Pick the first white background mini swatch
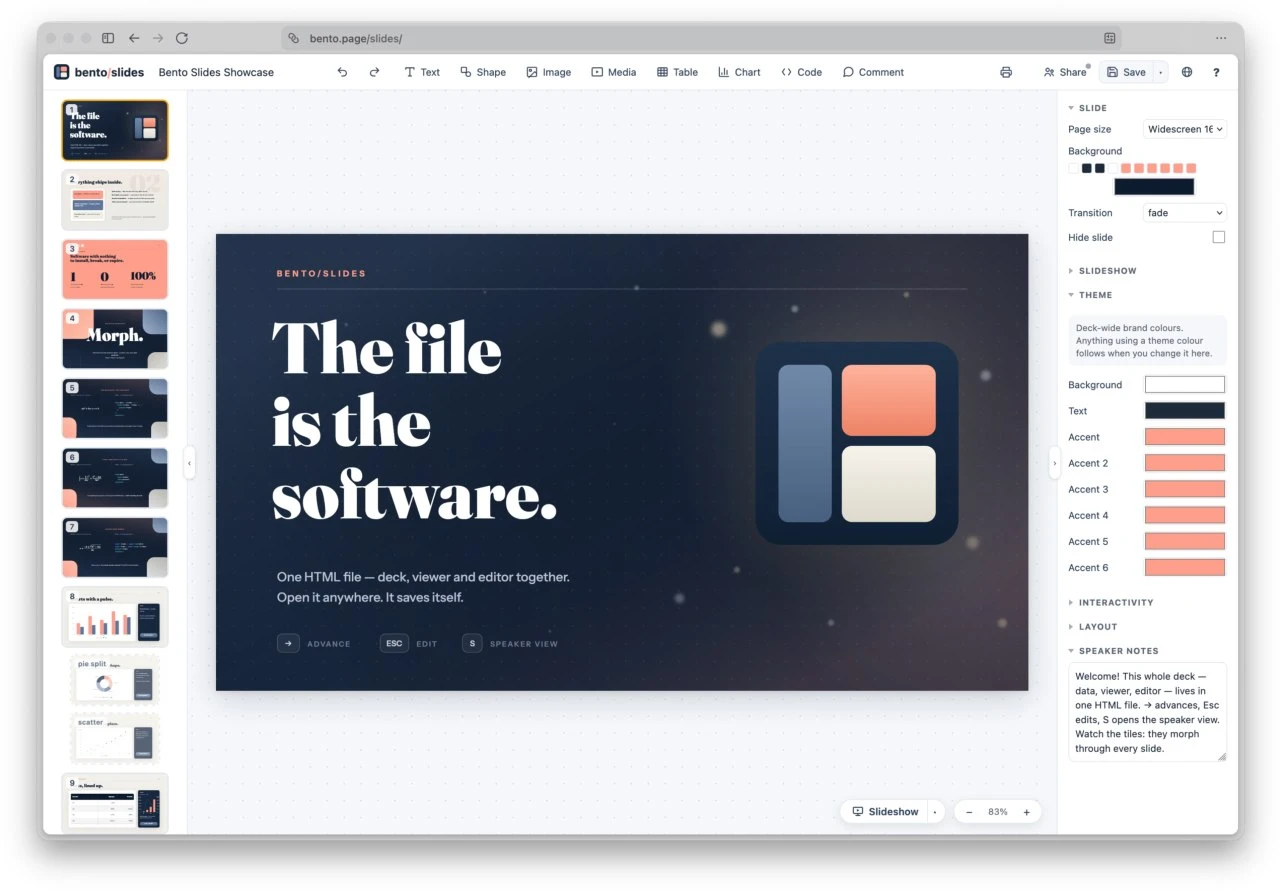 (1074, 168)
